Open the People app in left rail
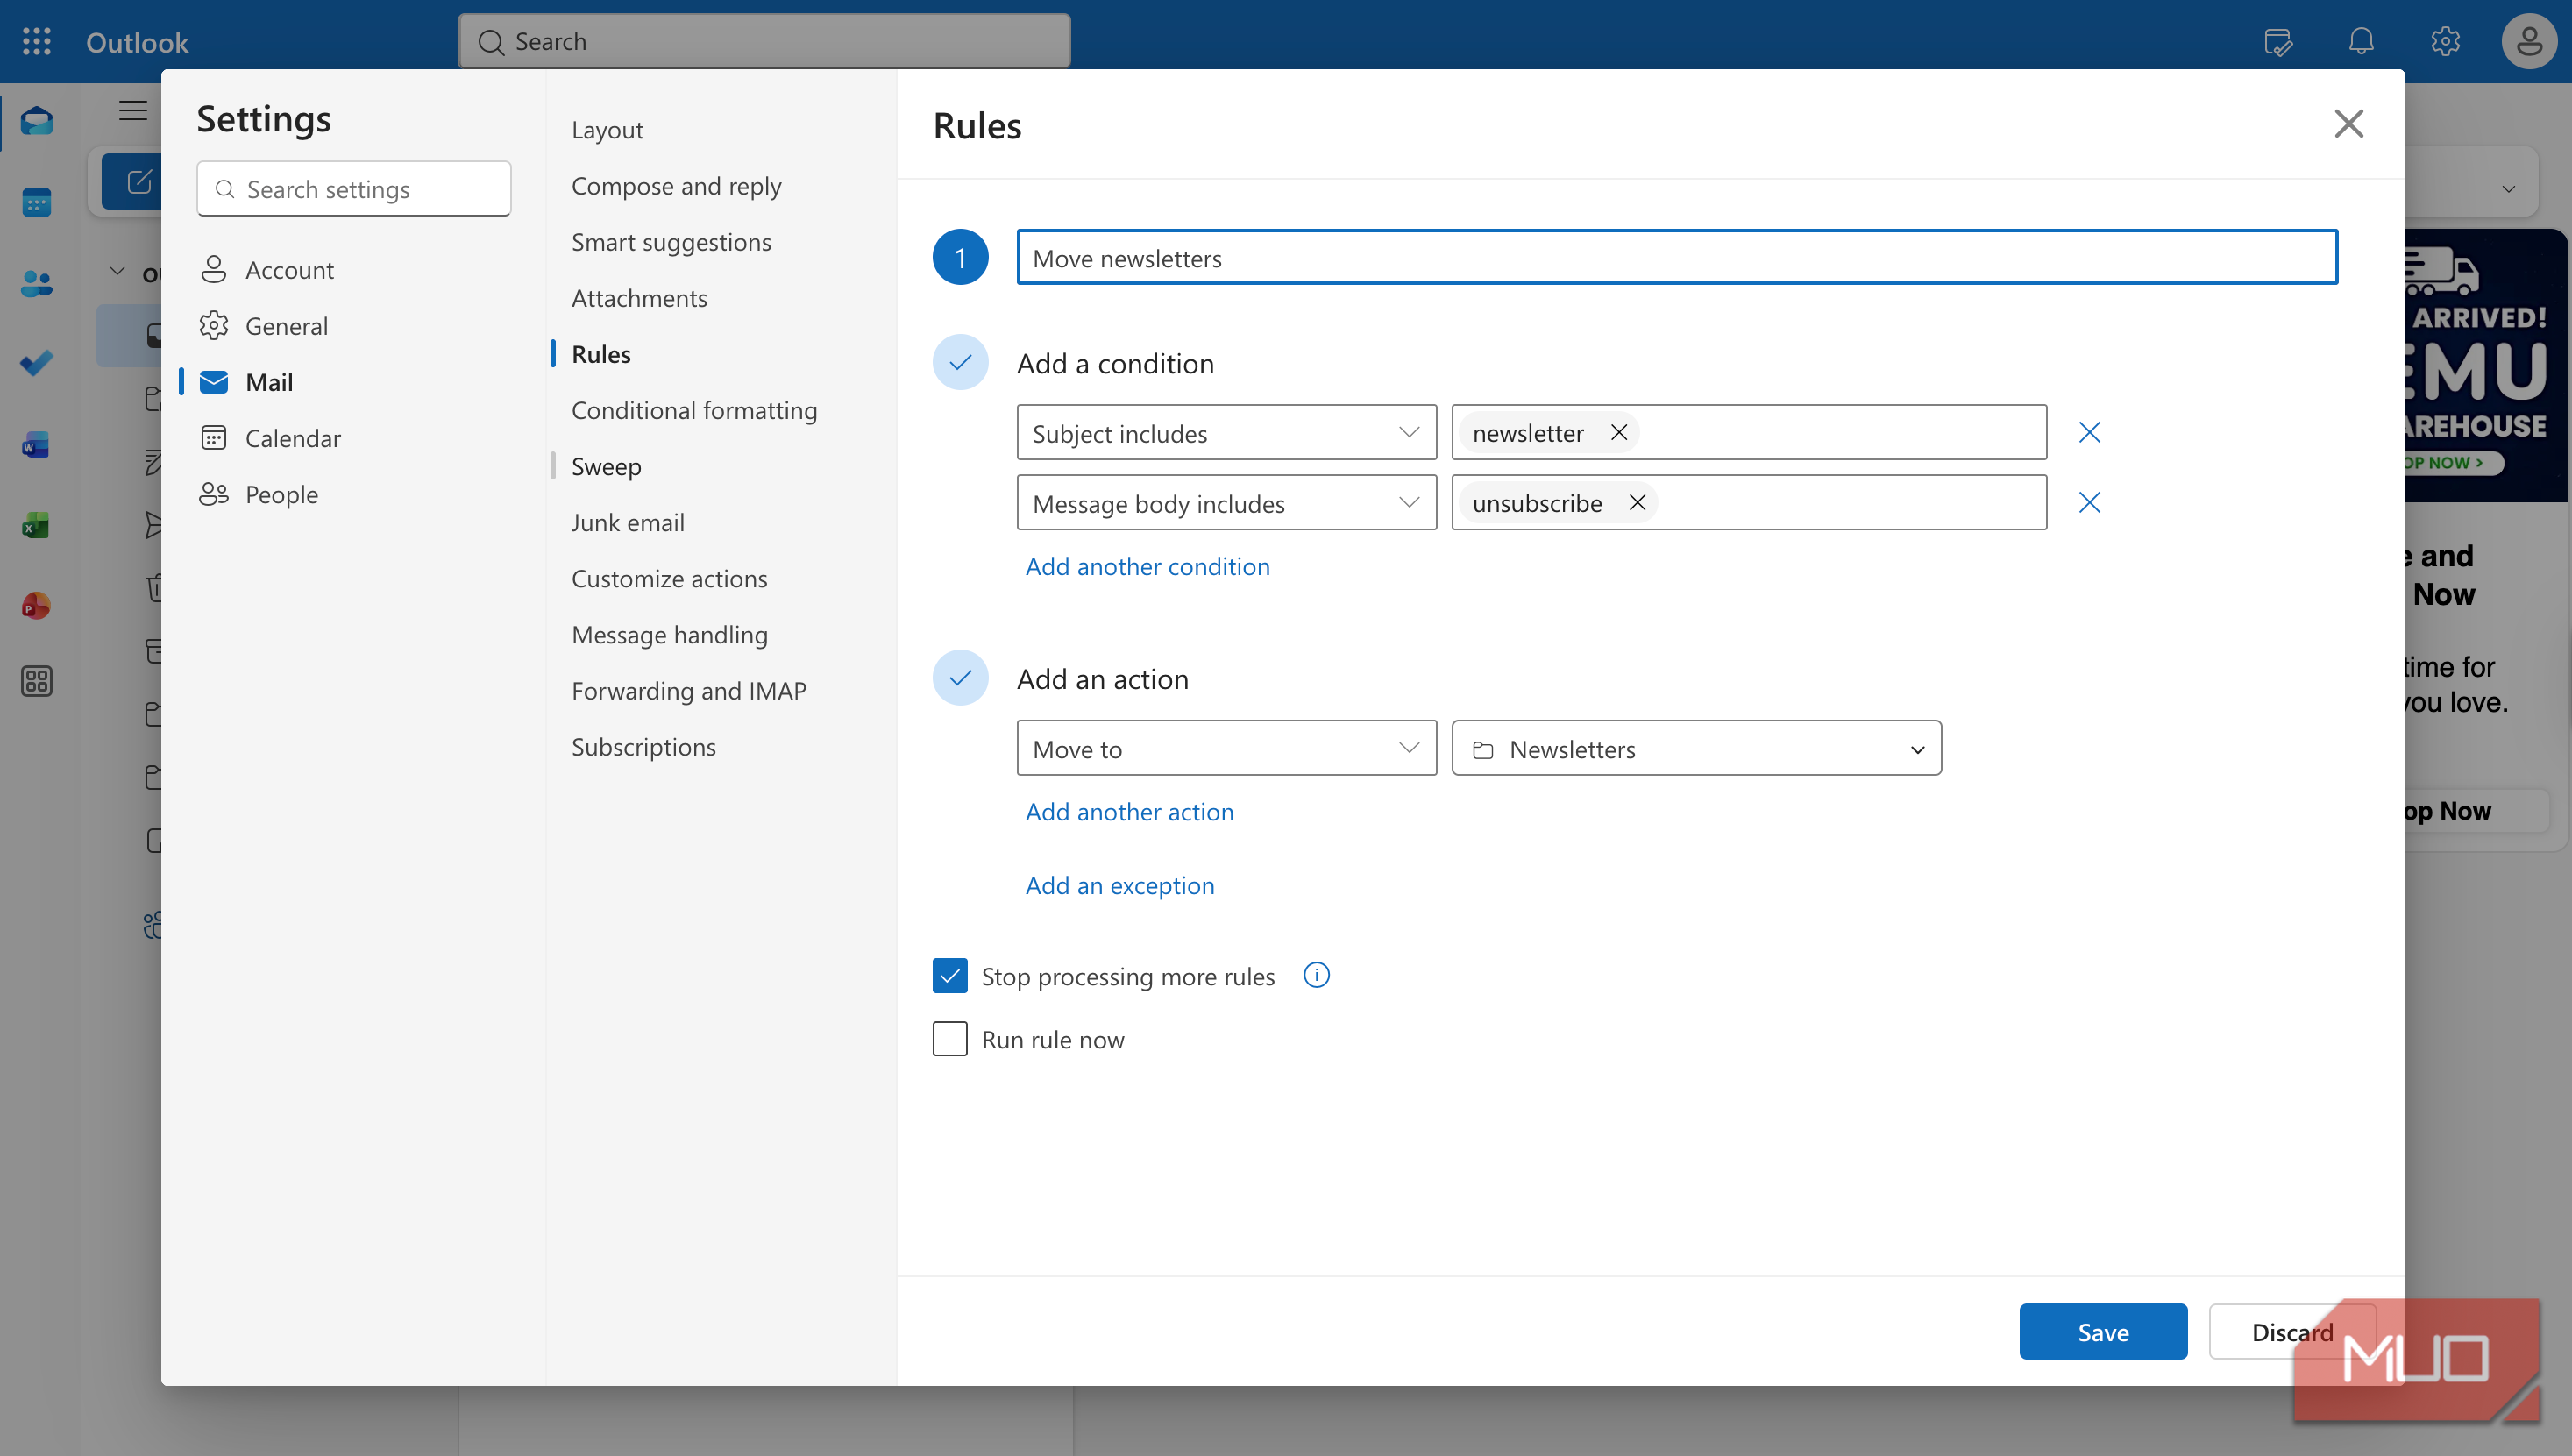2572x1456 pixels. pos(37,283)
